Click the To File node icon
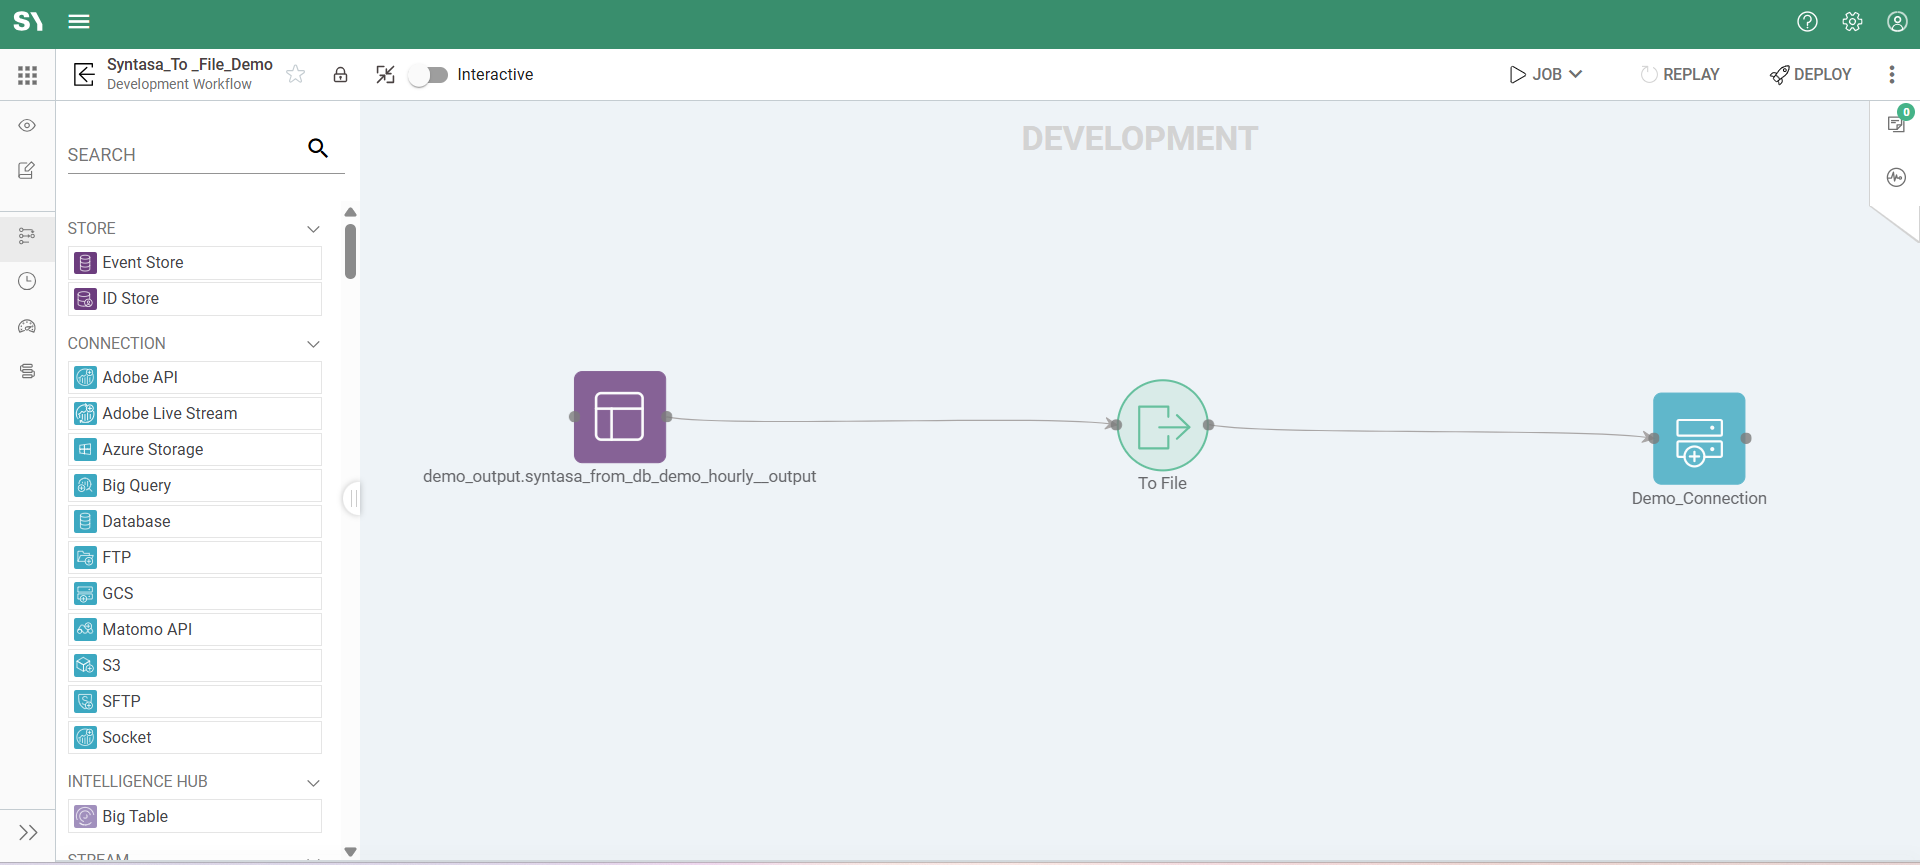This screenshot has height=865, width=1920. (x=1162, y=426)
